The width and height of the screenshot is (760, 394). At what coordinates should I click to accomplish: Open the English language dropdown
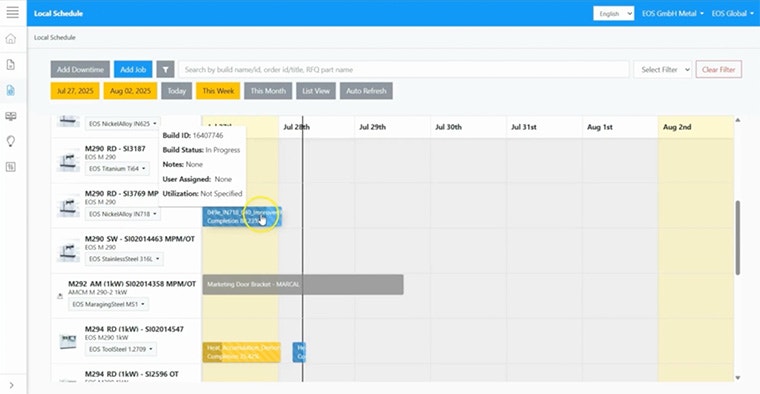pos(614,14)
